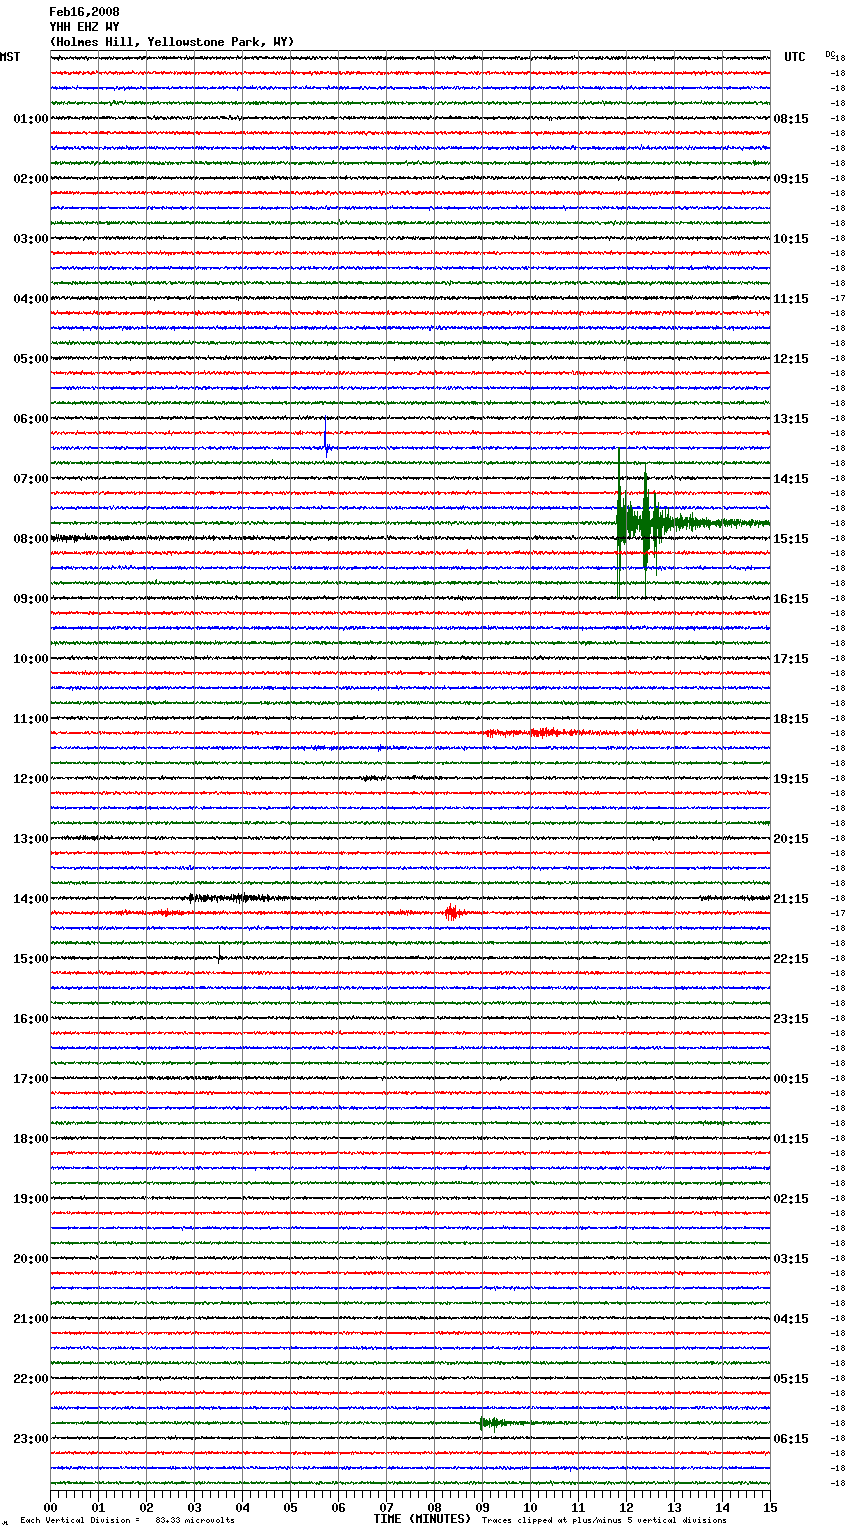Select the 19:00 MST row label

click(31, 1199)
